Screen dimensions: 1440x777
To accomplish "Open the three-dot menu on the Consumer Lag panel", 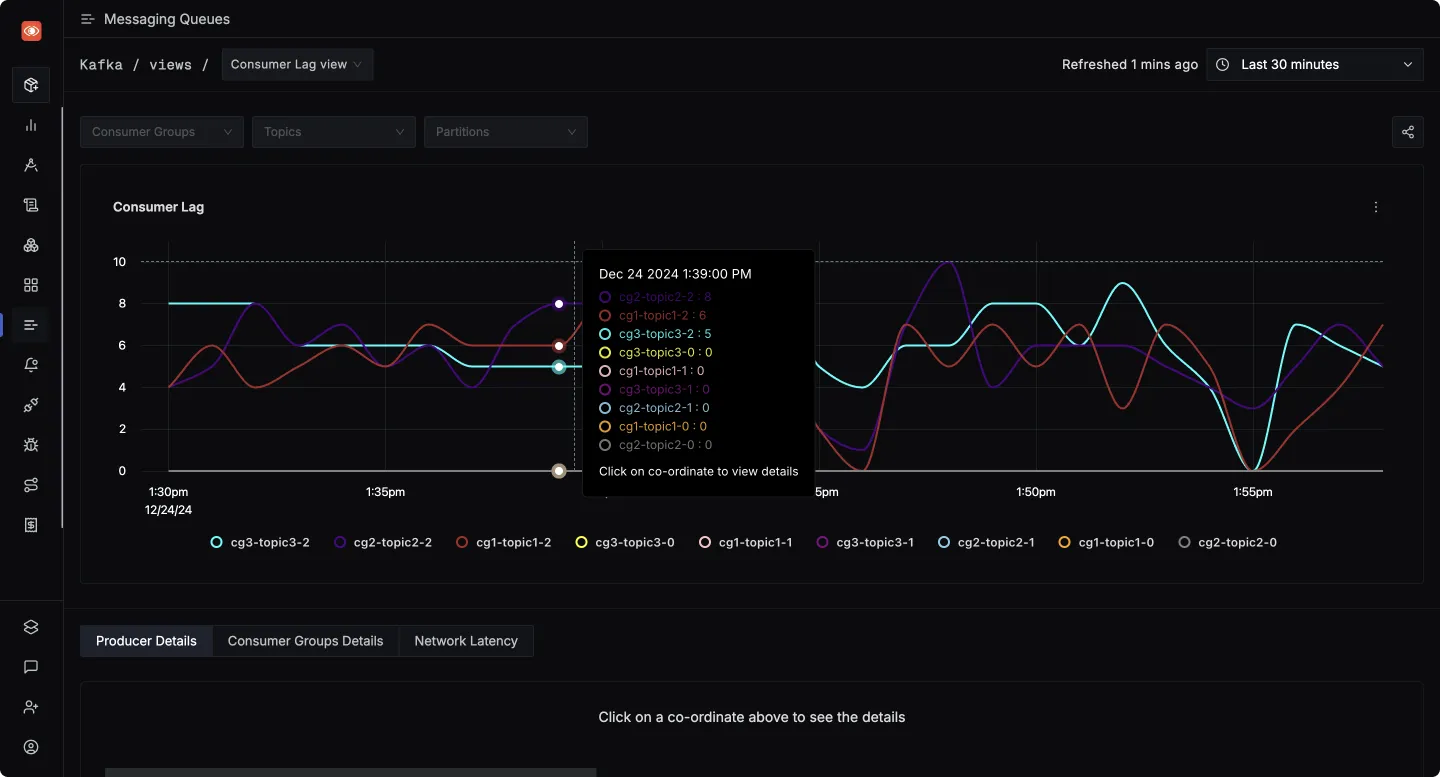I will (x=1376, y=207).
